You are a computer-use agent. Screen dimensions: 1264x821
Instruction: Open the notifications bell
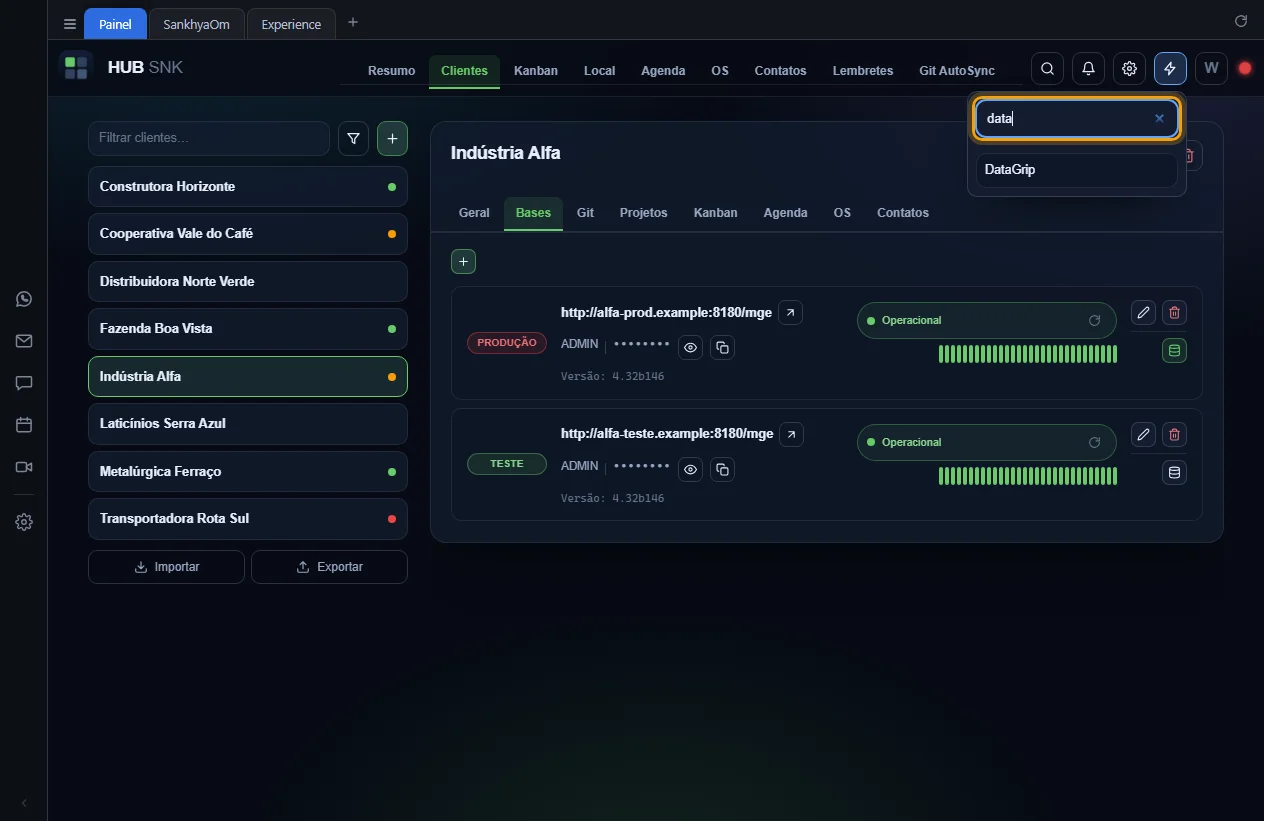coord(1088,69)
